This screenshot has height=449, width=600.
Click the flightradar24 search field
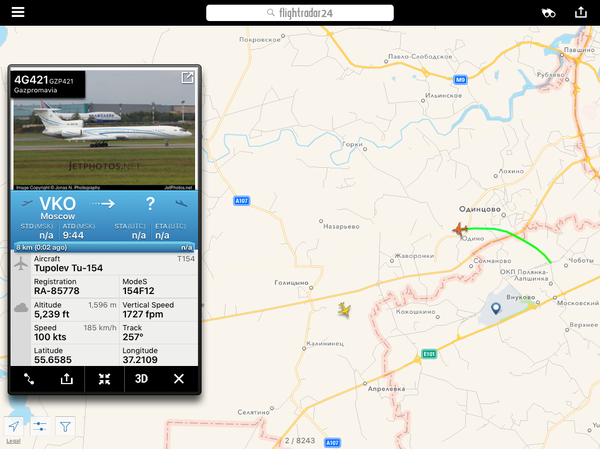coord(300,13)
